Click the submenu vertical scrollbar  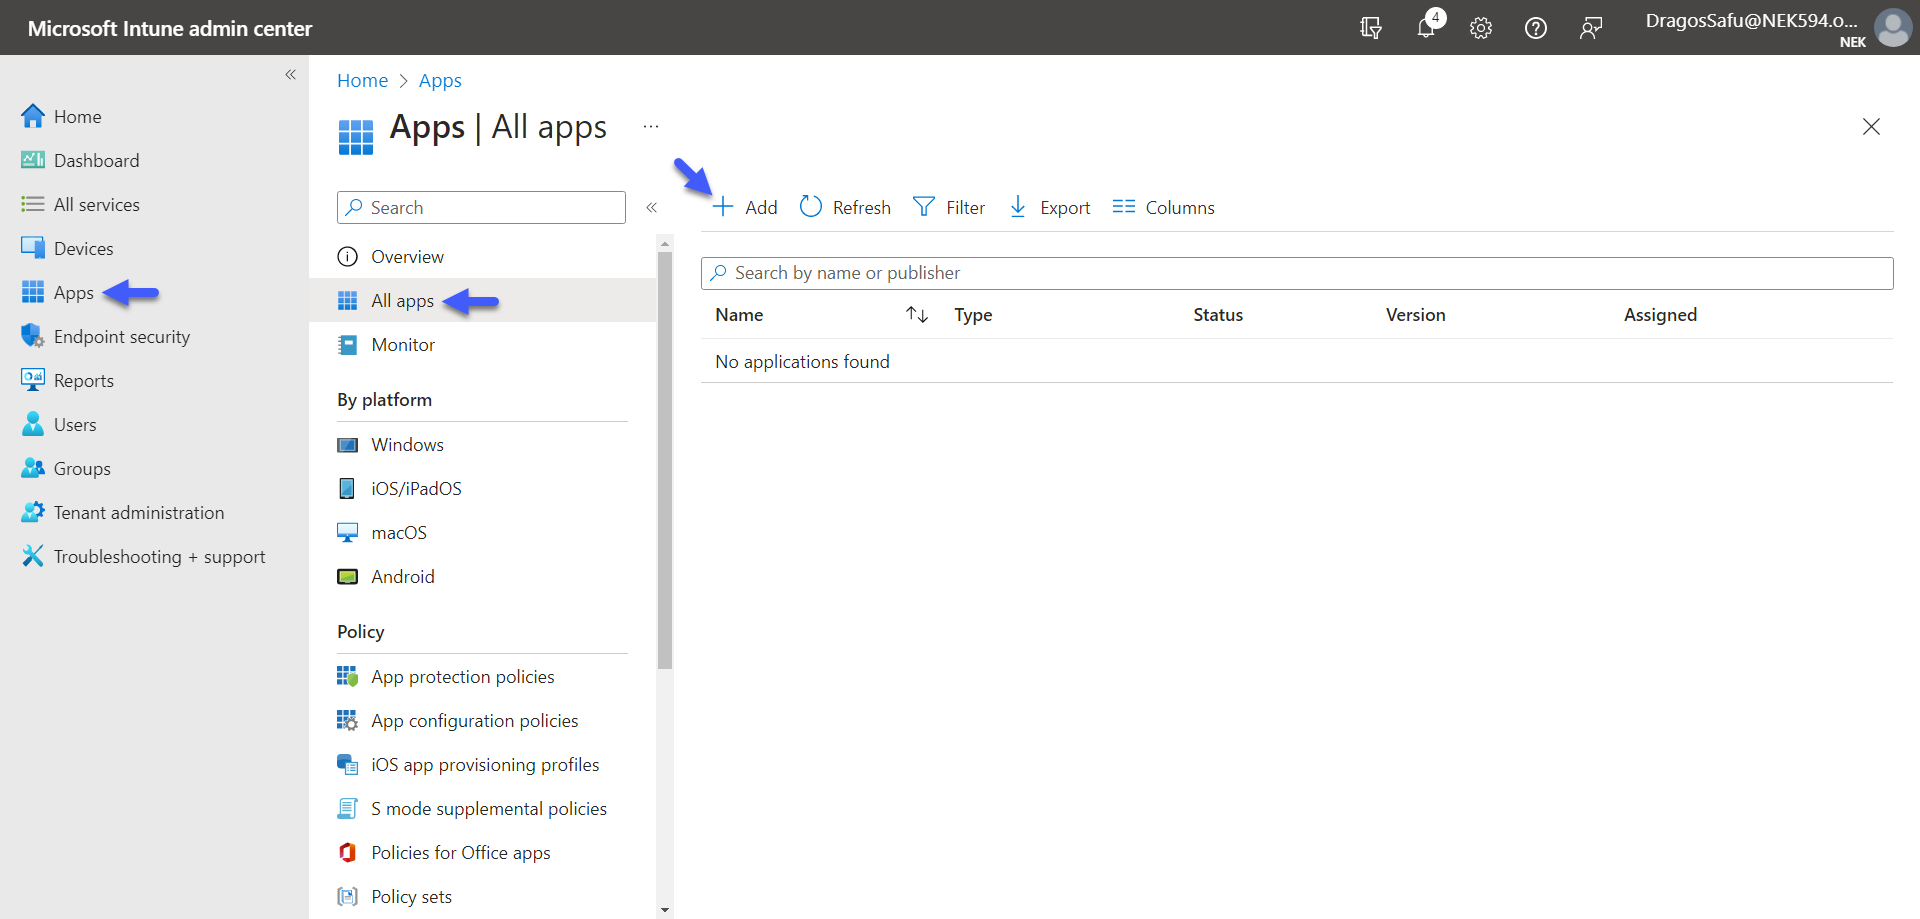click(665, 460)
